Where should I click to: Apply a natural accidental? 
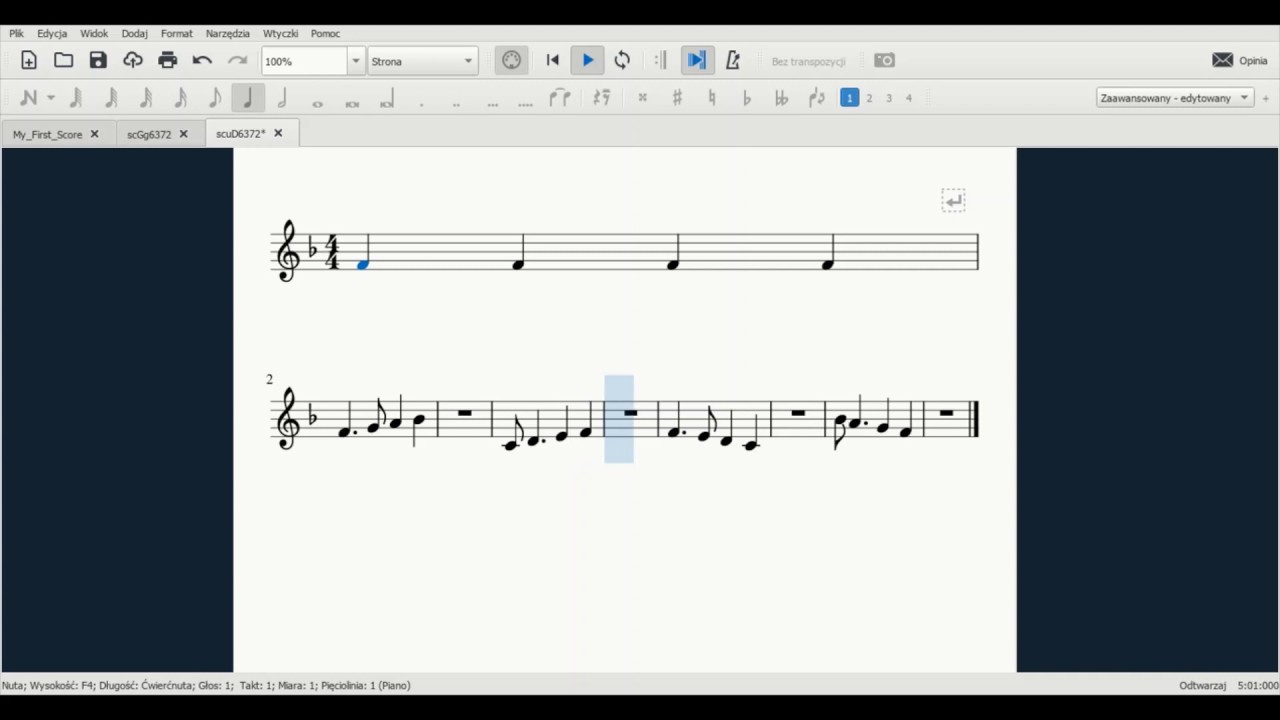click(x=712, y=98)
